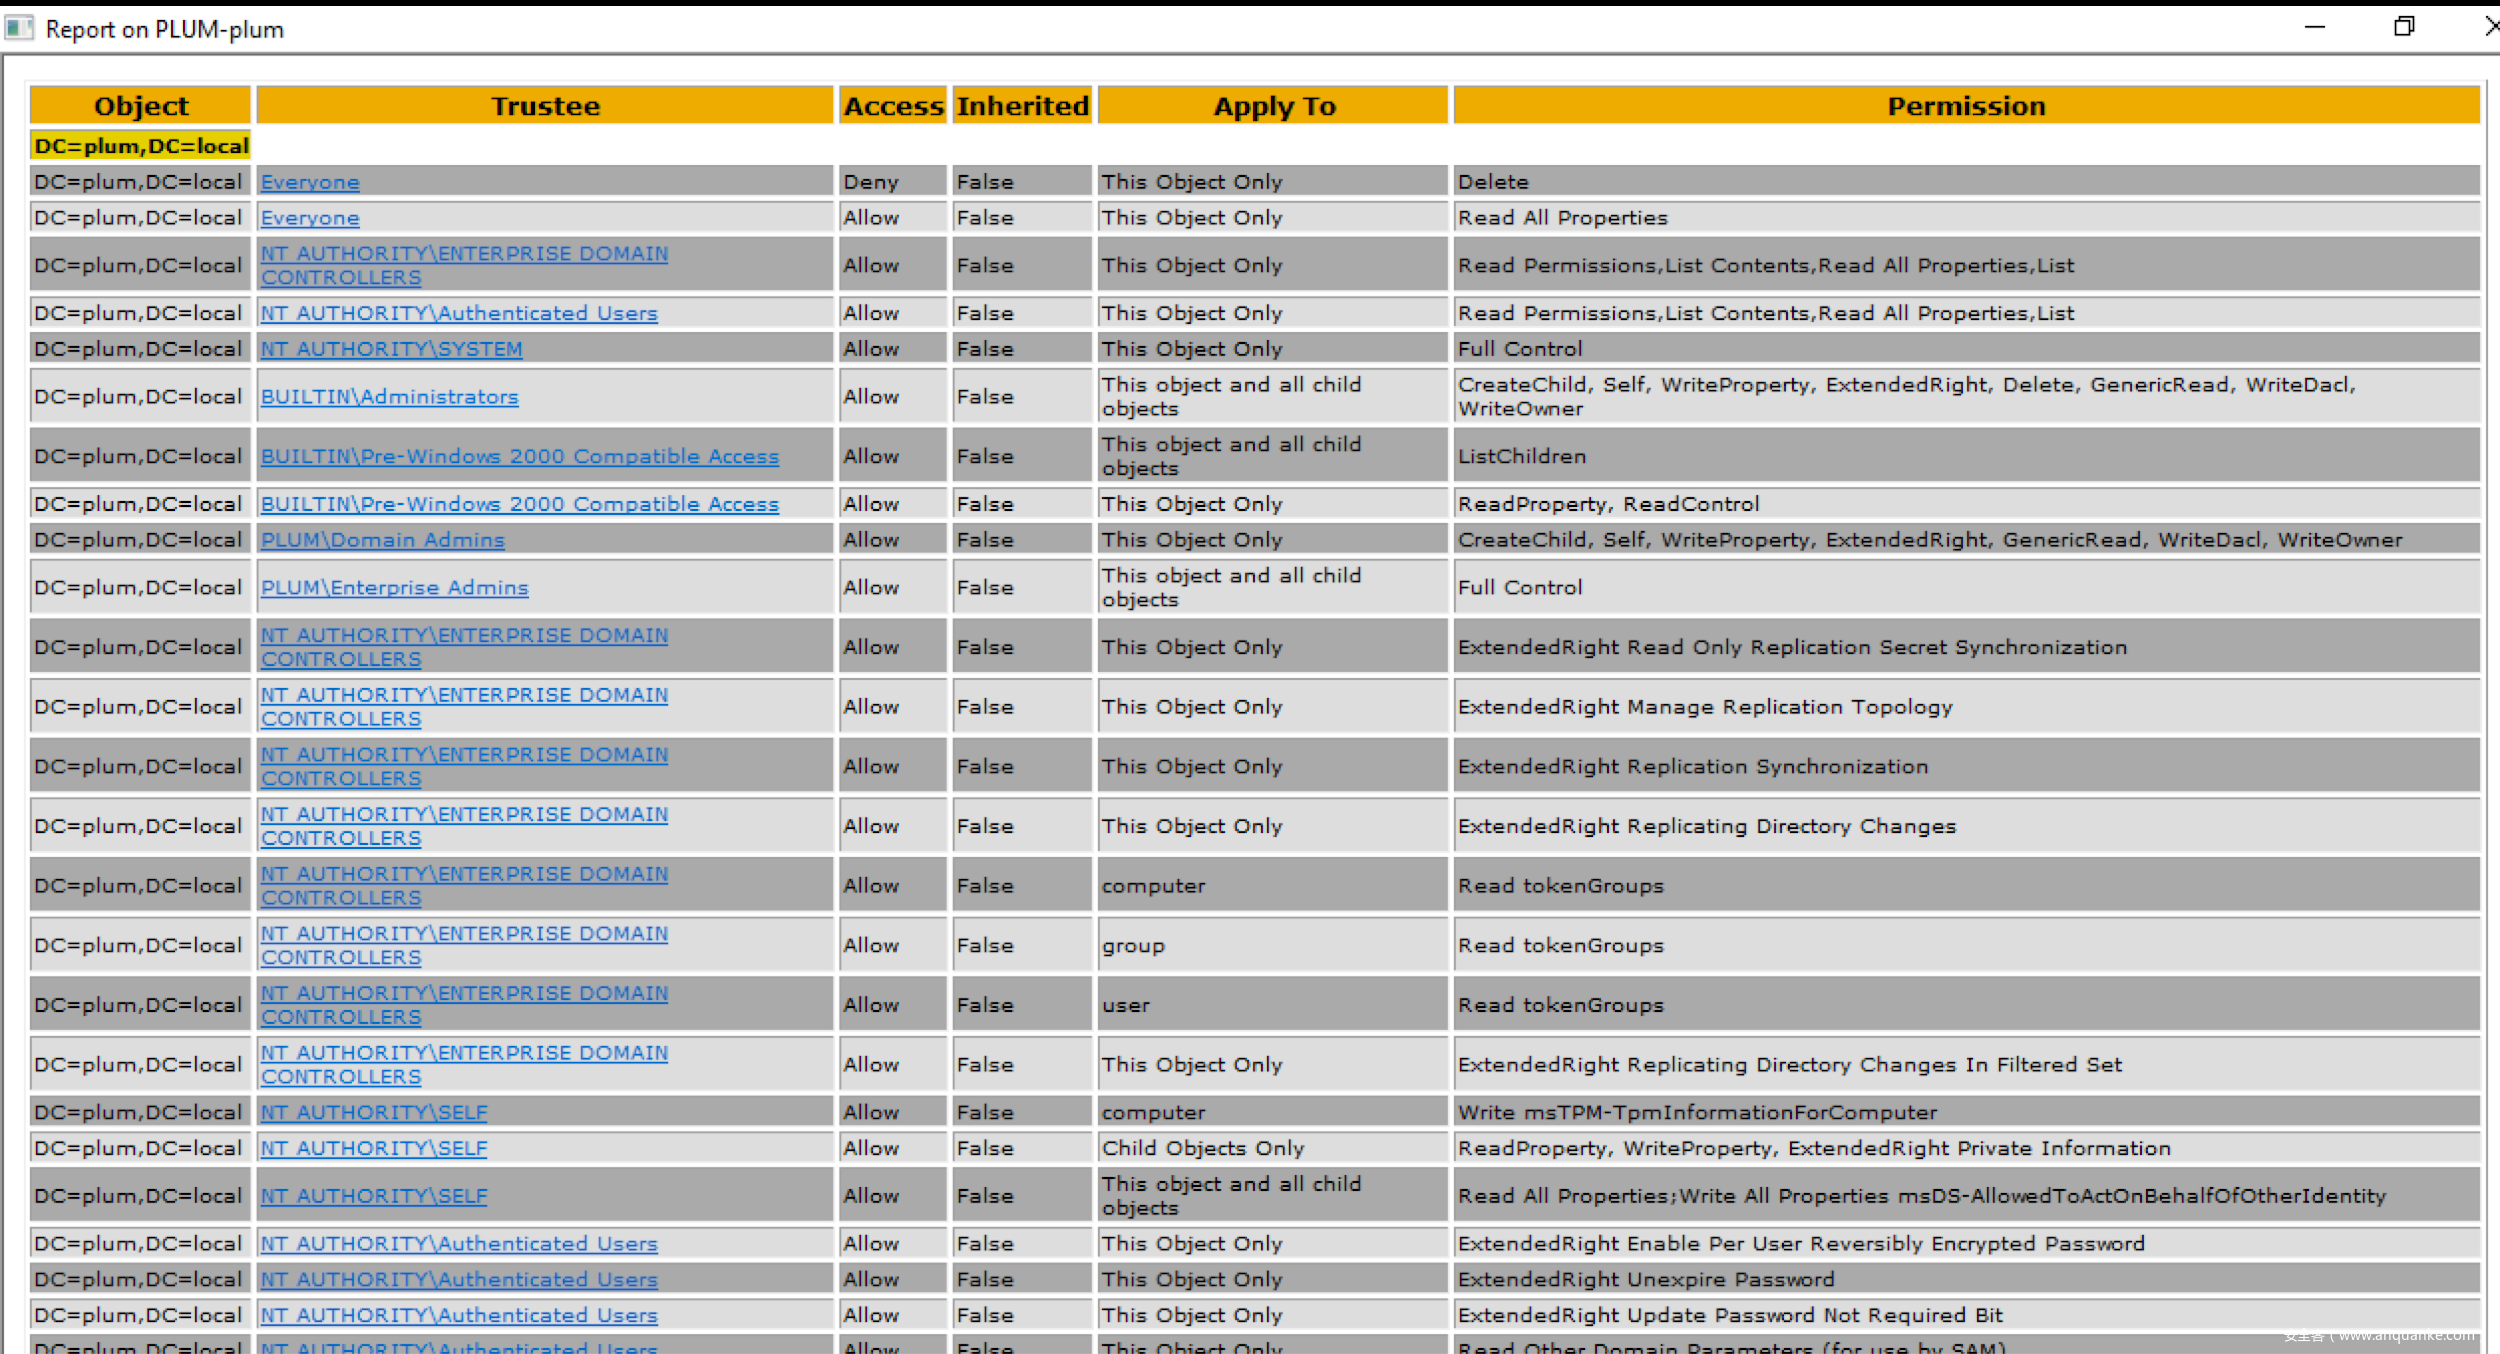Open the NT AUTHORITY\SYSTEM trustee link

point(391,349)
